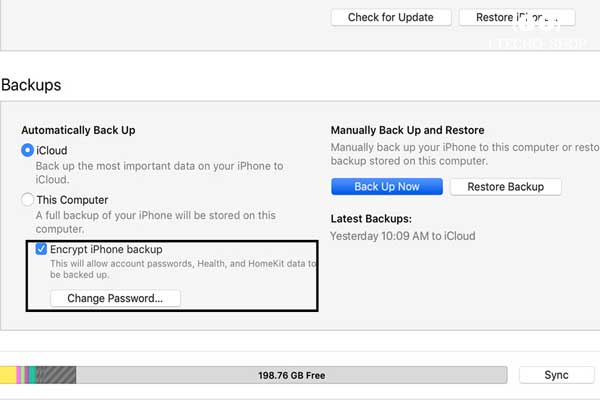Select the iCloud backup radio button

28,150
